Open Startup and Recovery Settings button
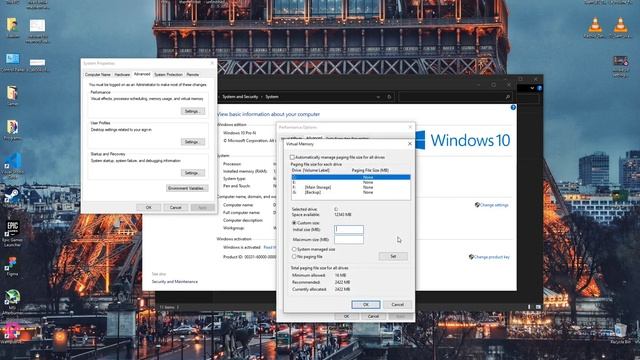 [193, 173]
